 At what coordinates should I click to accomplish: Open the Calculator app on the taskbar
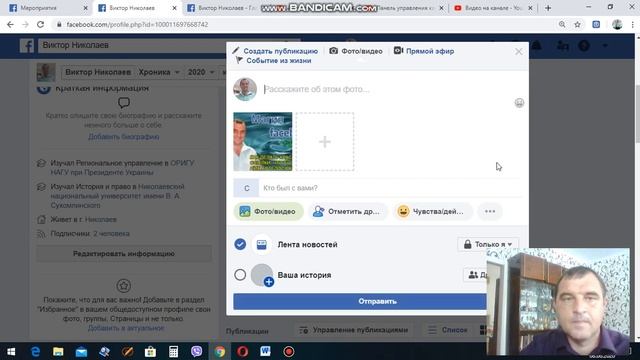pyautogui.click(x=173, y=351)
